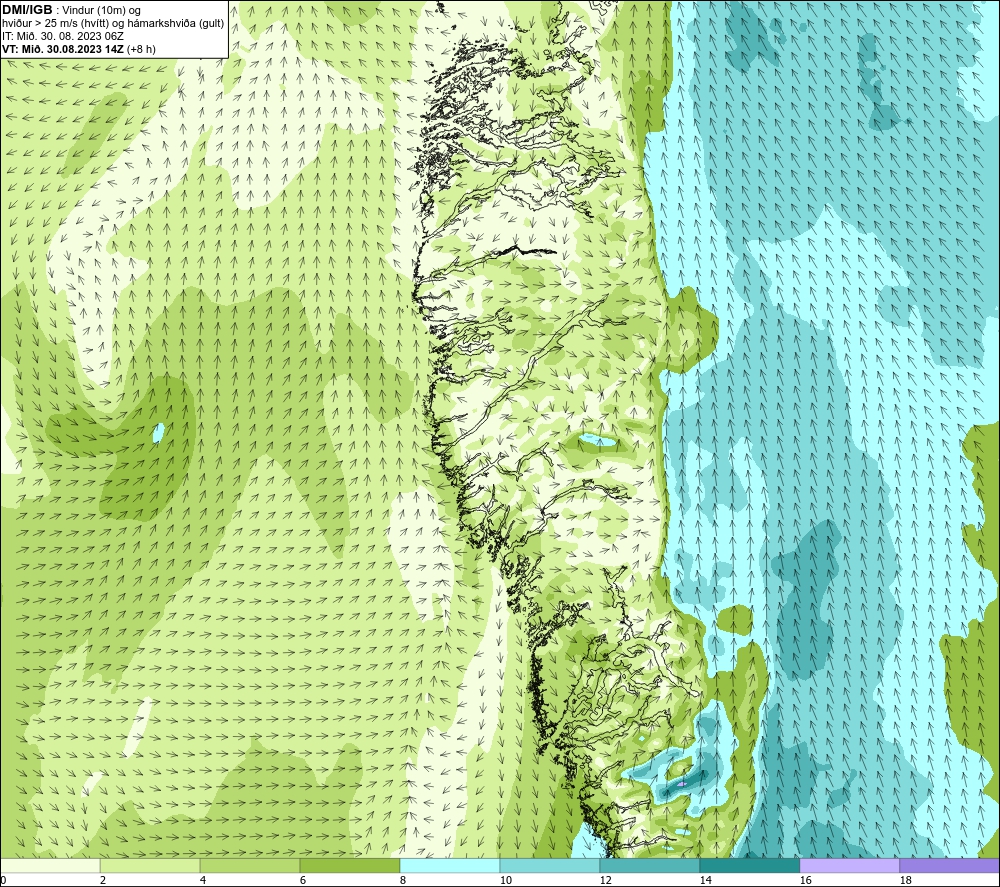1000x887 pixels.
Task: Click the 'DMI/IGB : Vindur (10m) og' title line
Action: pos(71,10)
